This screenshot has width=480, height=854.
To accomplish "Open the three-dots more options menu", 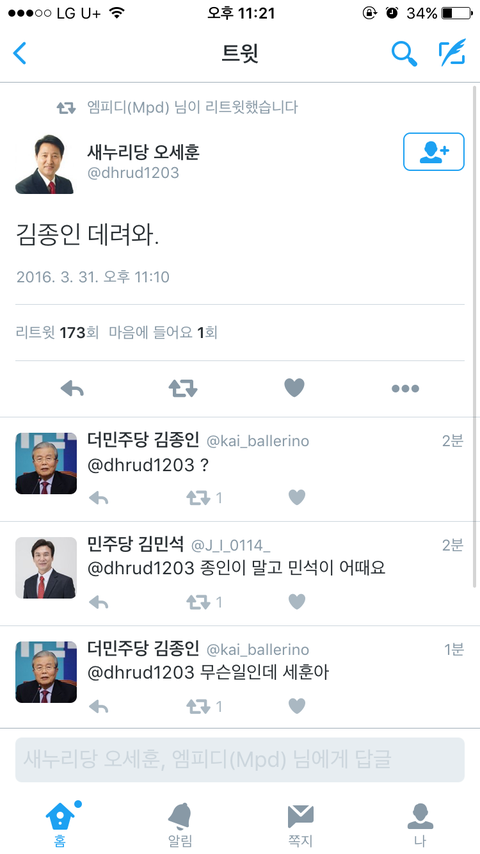I will [x=405, y=388].
